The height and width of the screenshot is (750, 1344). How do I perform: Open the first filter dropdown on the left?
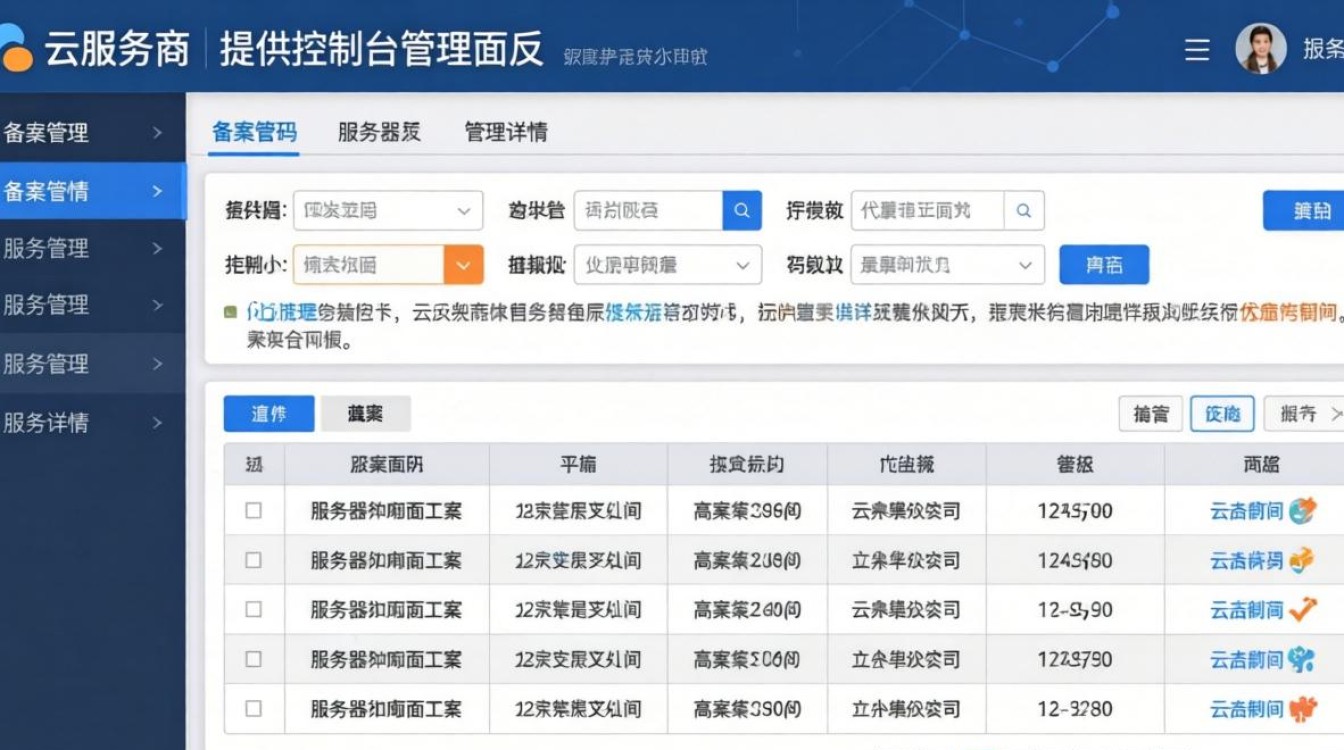point(387,210)
